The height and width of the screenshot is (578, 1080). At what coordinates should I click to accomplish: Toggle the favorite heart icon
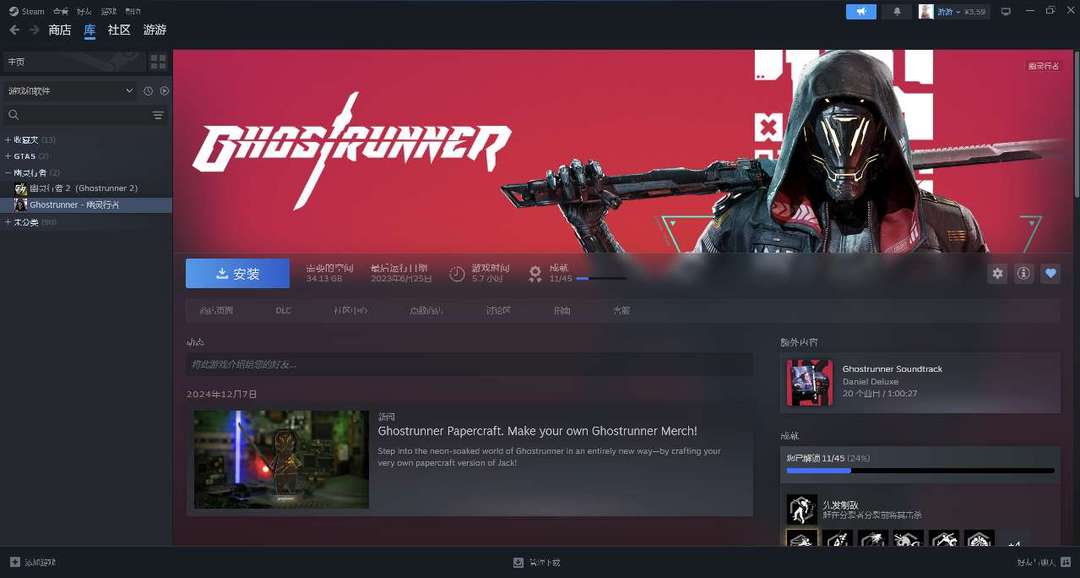coord(1050,273)
